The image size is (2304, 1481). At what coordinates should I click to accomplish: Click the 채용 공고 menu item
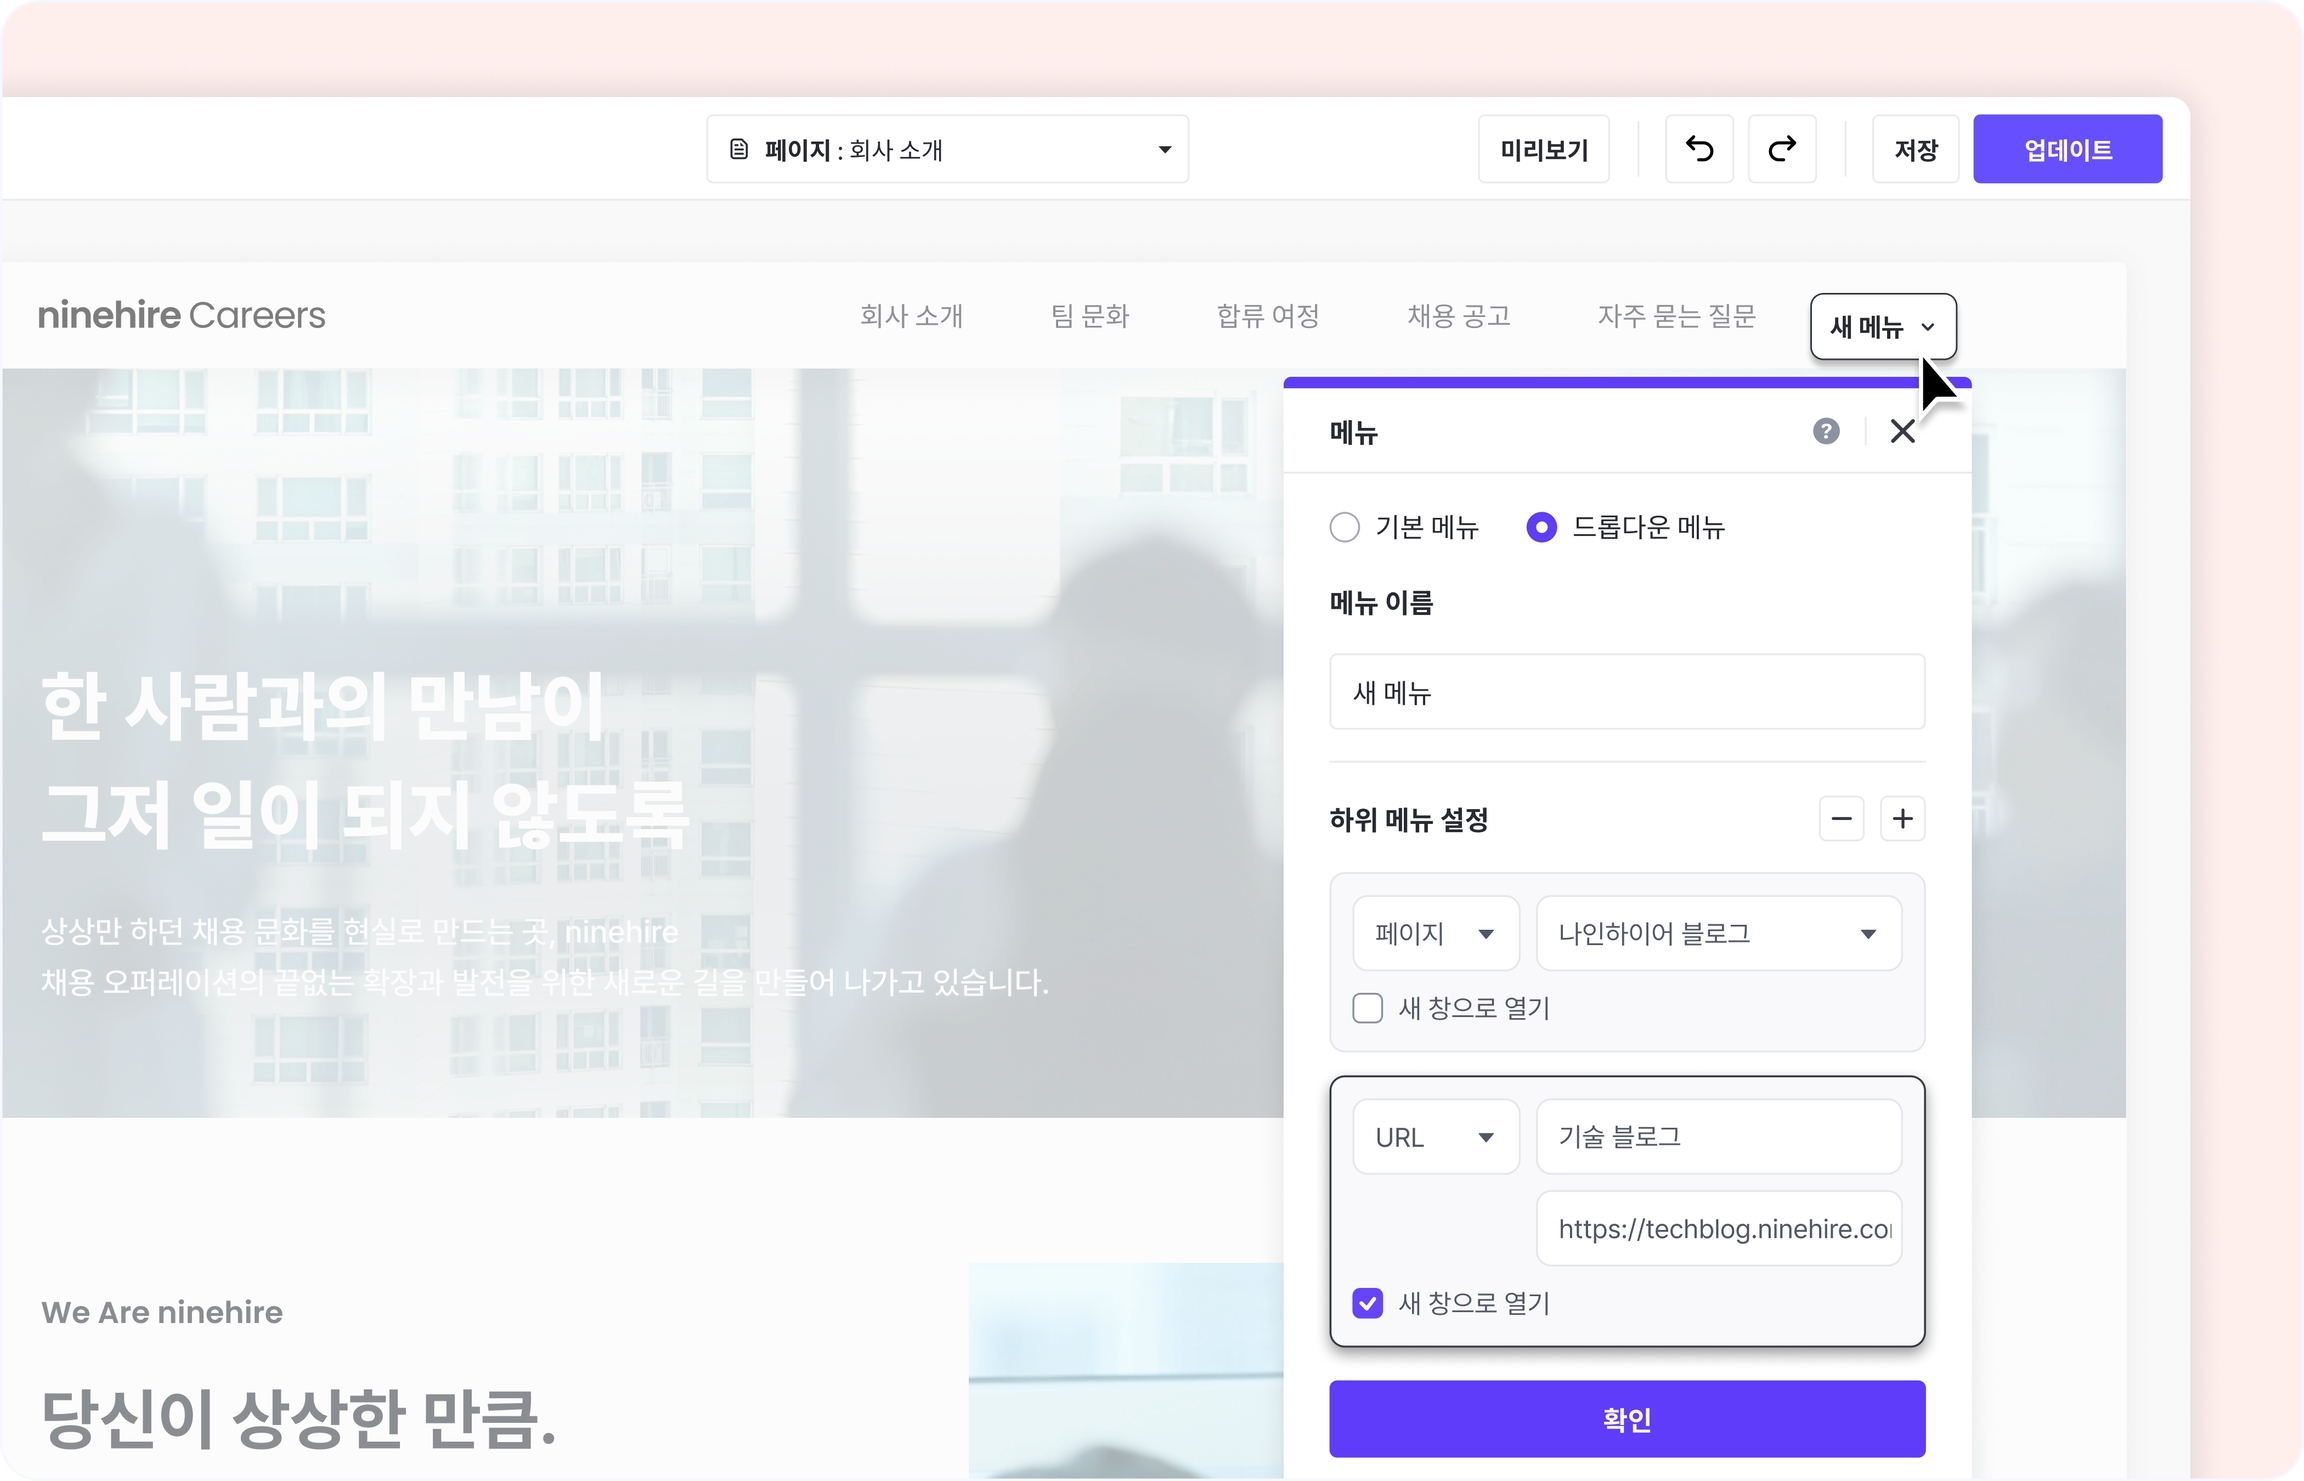[x=1458, y=316]
